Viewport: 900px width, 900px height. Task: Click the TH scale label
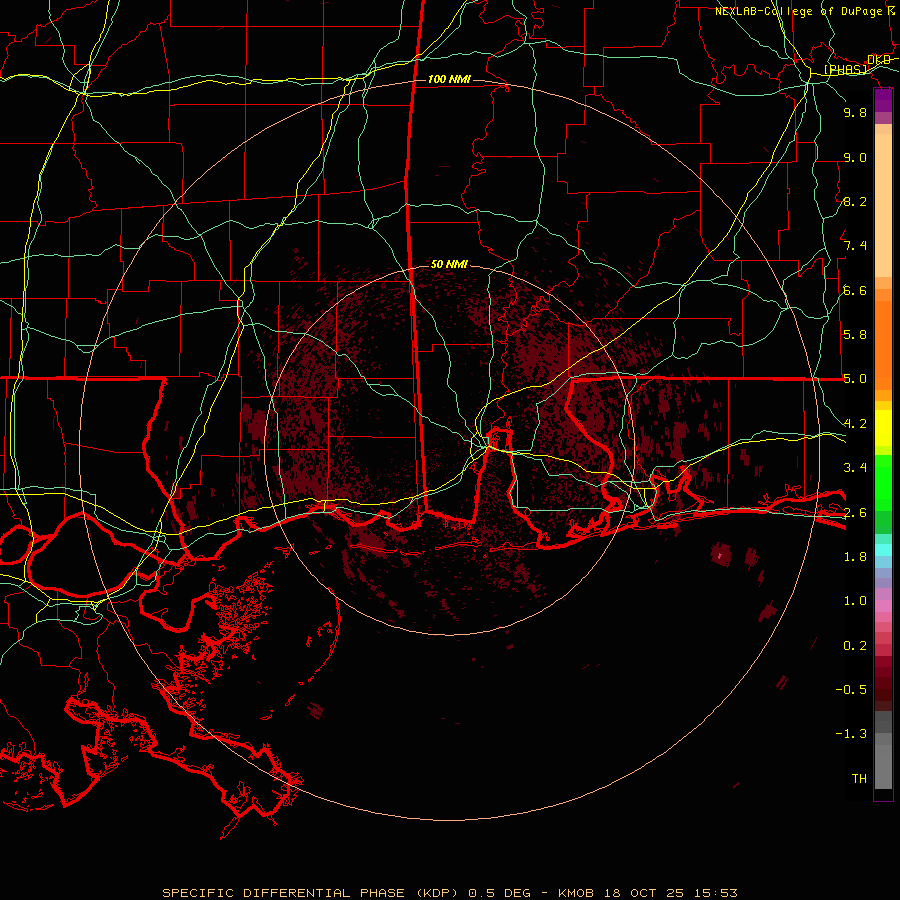click(859, 779)
